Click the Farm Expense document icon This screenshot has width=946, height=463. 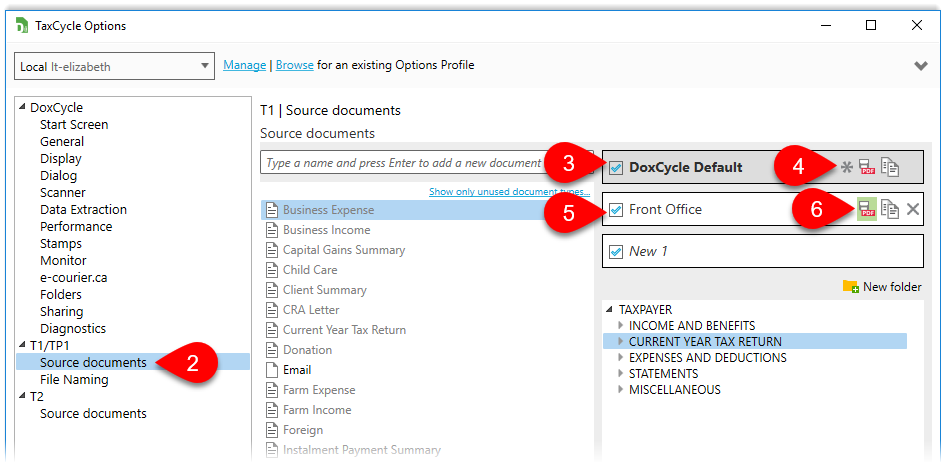pyautogui.click(x=271, y=390)
